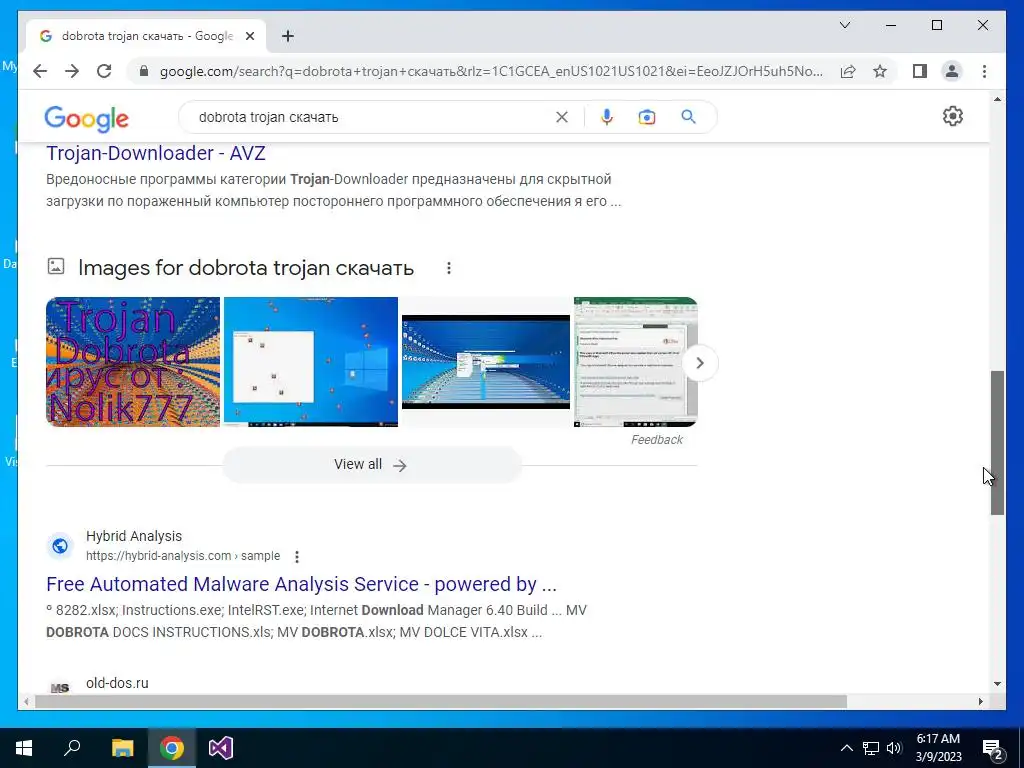
Task: Click scrollbar up arrow
Action: click(997, 99)
